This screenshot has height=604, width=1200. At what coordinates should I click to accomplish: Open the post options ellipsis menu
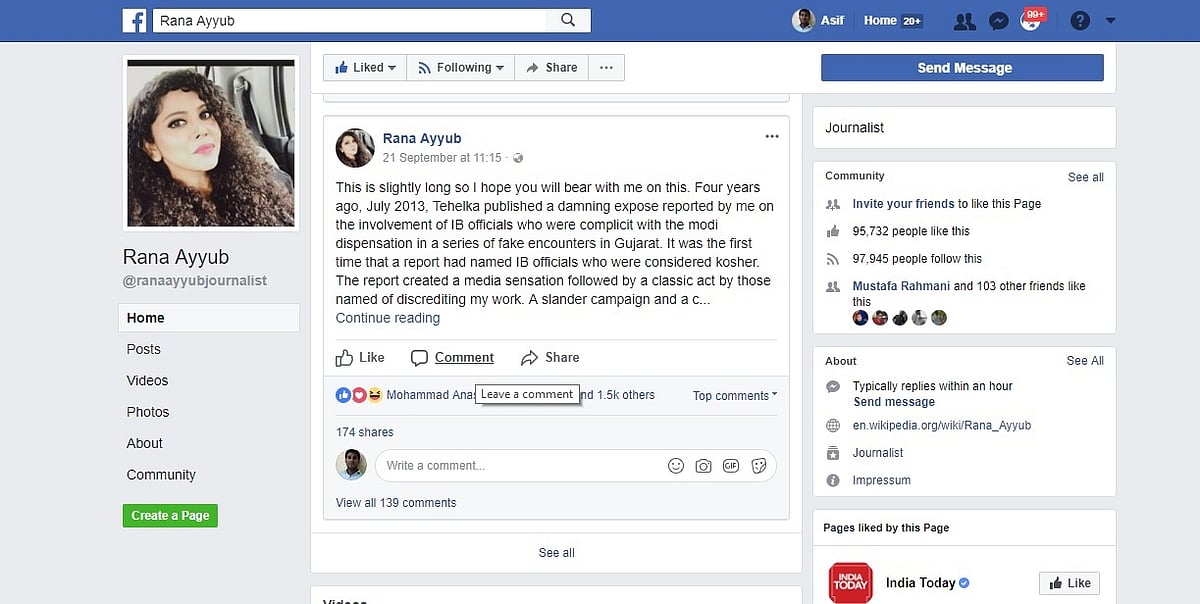click(771, 137)
